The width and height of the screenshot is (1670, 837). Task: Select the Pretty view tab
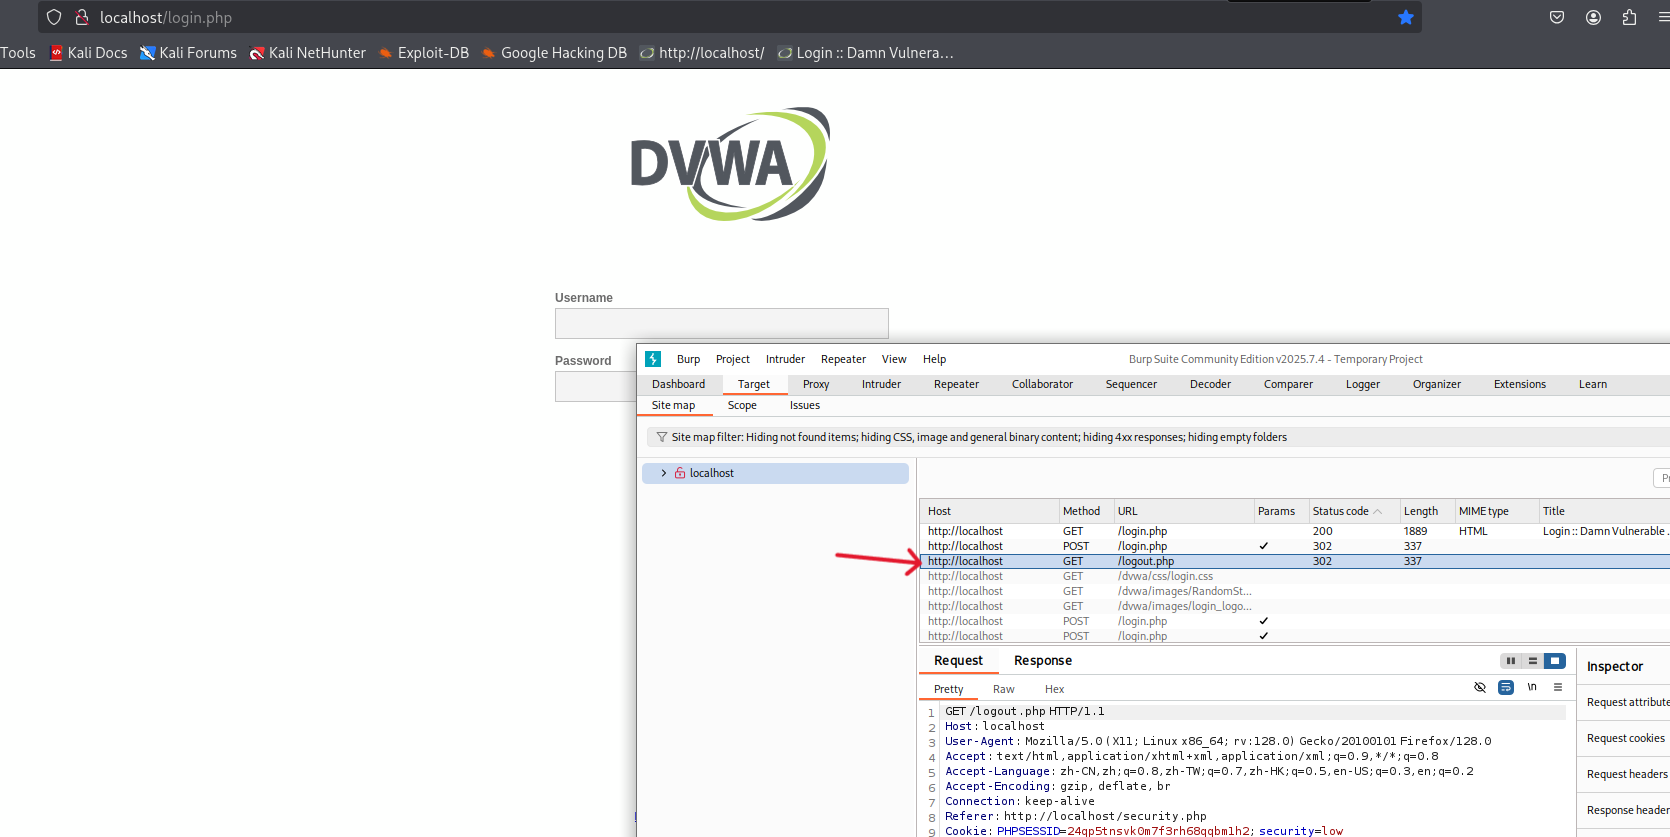948,689
